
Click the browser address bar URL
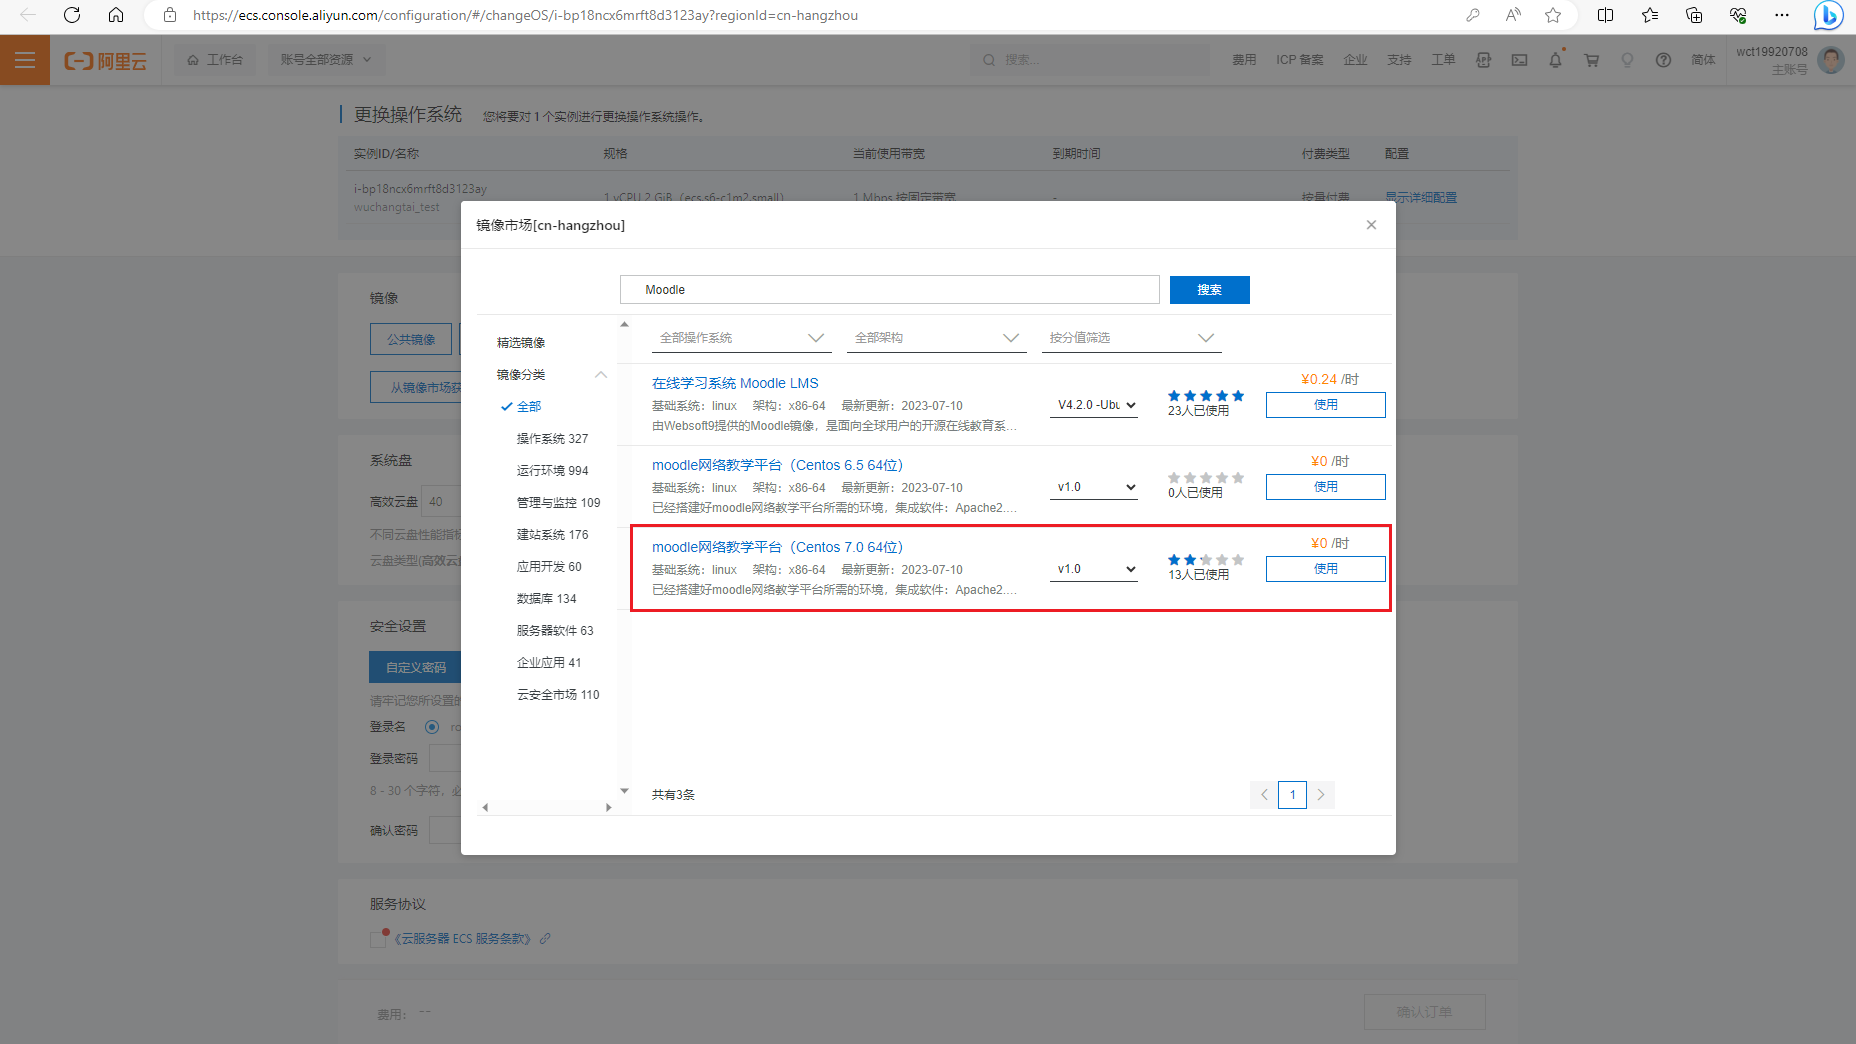[x=525, y=15]
